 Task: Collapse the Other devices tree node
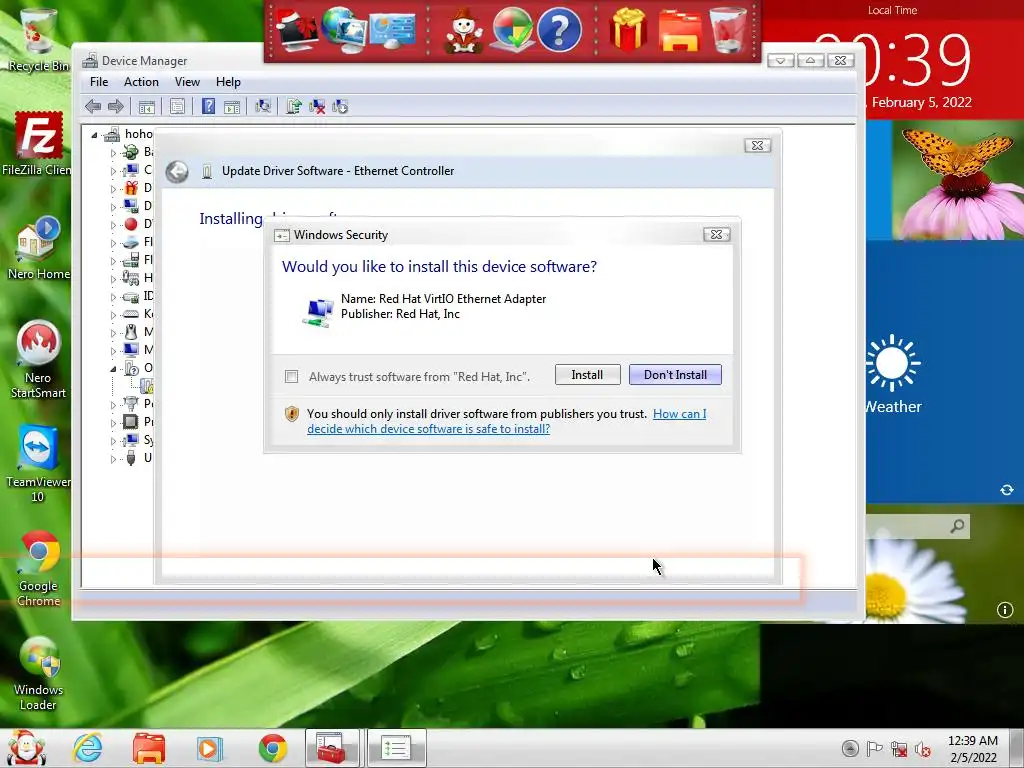pyautogui.click(x=113, y=369)
